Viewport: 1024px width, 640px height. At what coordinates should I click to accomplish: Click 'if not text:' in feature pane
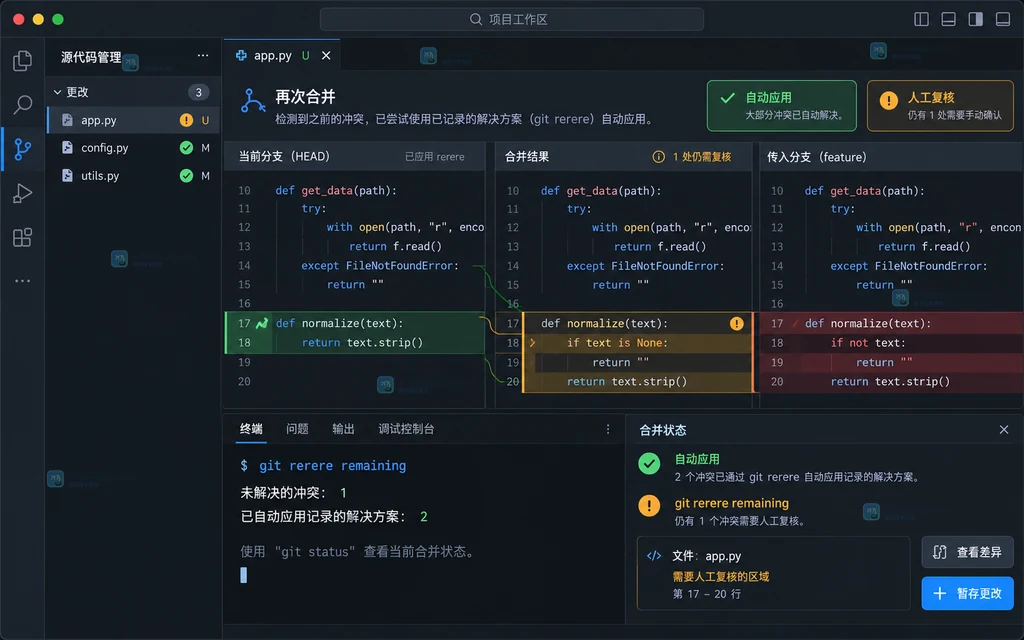click(x=867, y=343)
